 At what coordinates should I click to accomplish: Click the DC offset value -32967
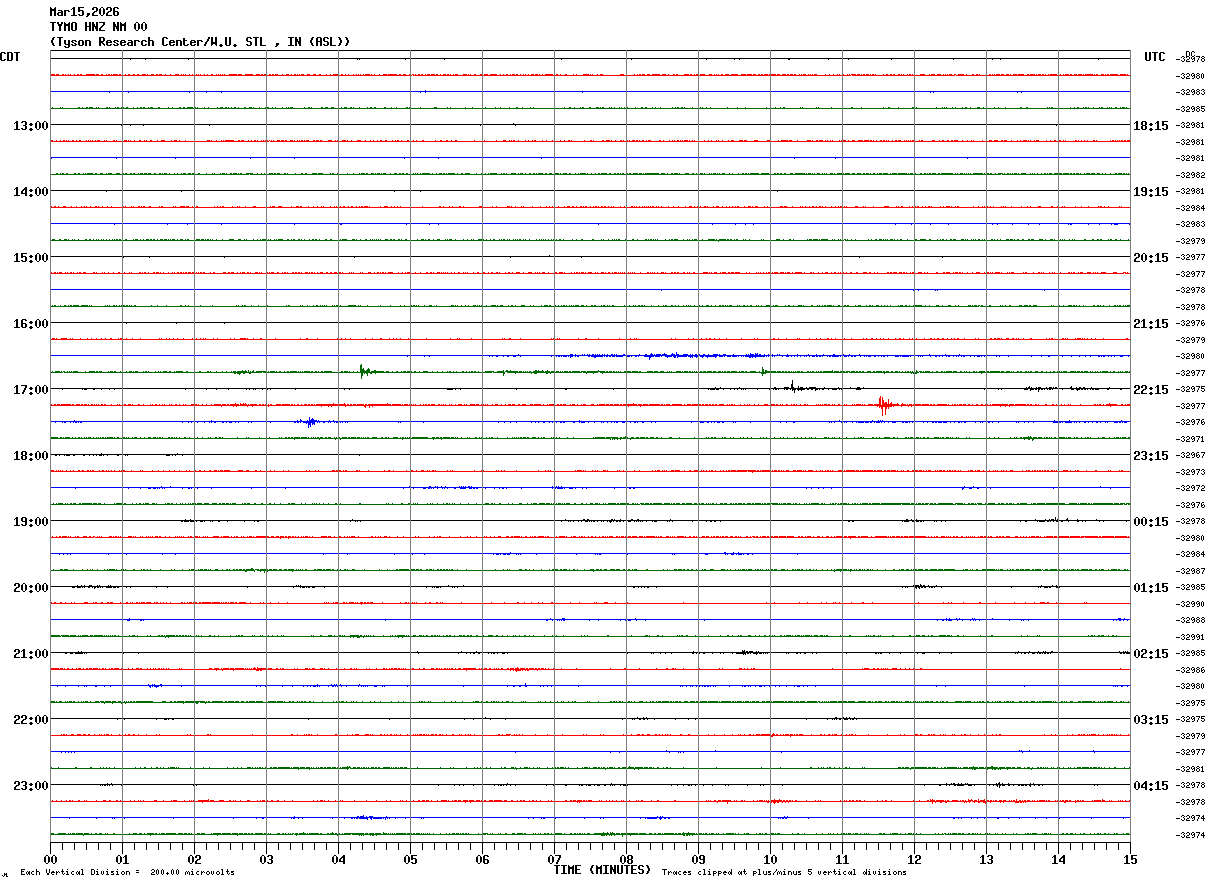[x=1191, y=455]
